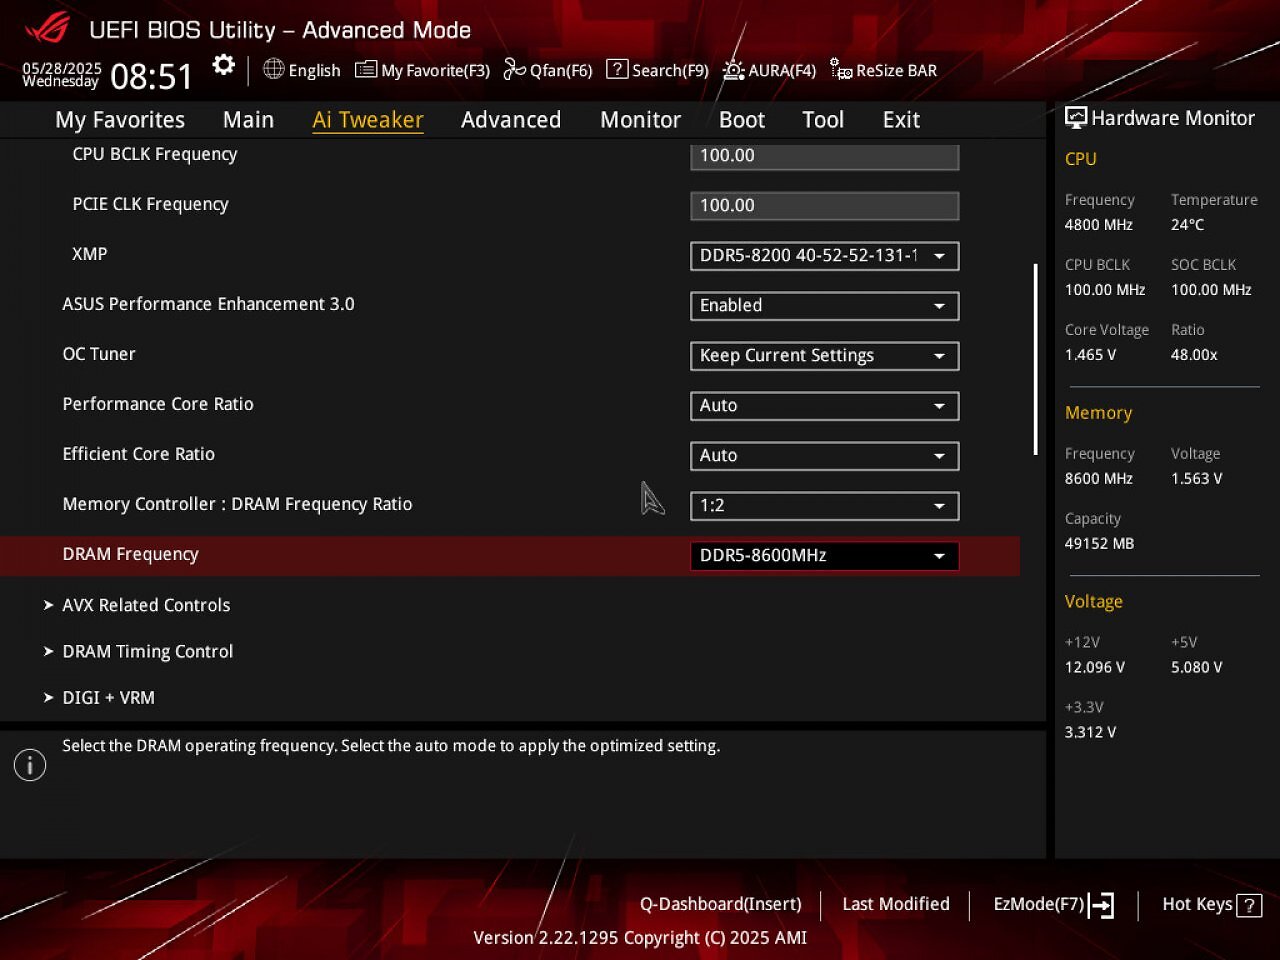Click the globe language icon
The image size is (1280, 960).
(x=273, y=68)
